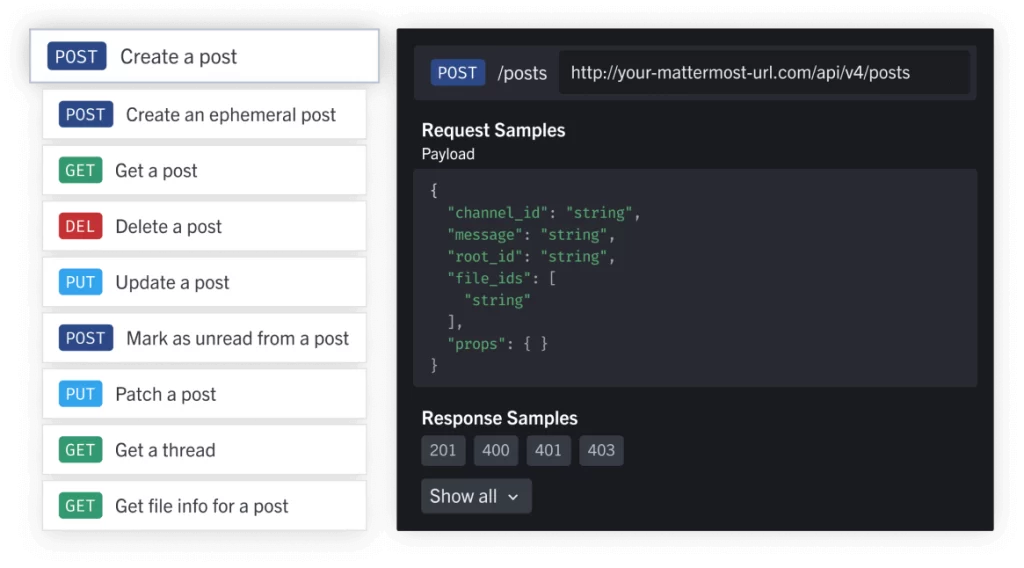Open Create an ephemeral post endpoint
Viewport: 1024px width, 568px height.
204,114
